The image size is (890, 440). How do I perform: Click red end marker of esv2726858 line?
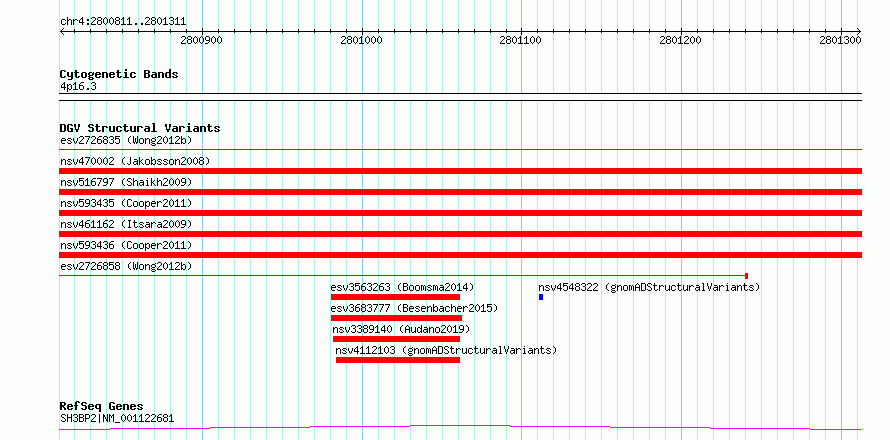point(746,276)
